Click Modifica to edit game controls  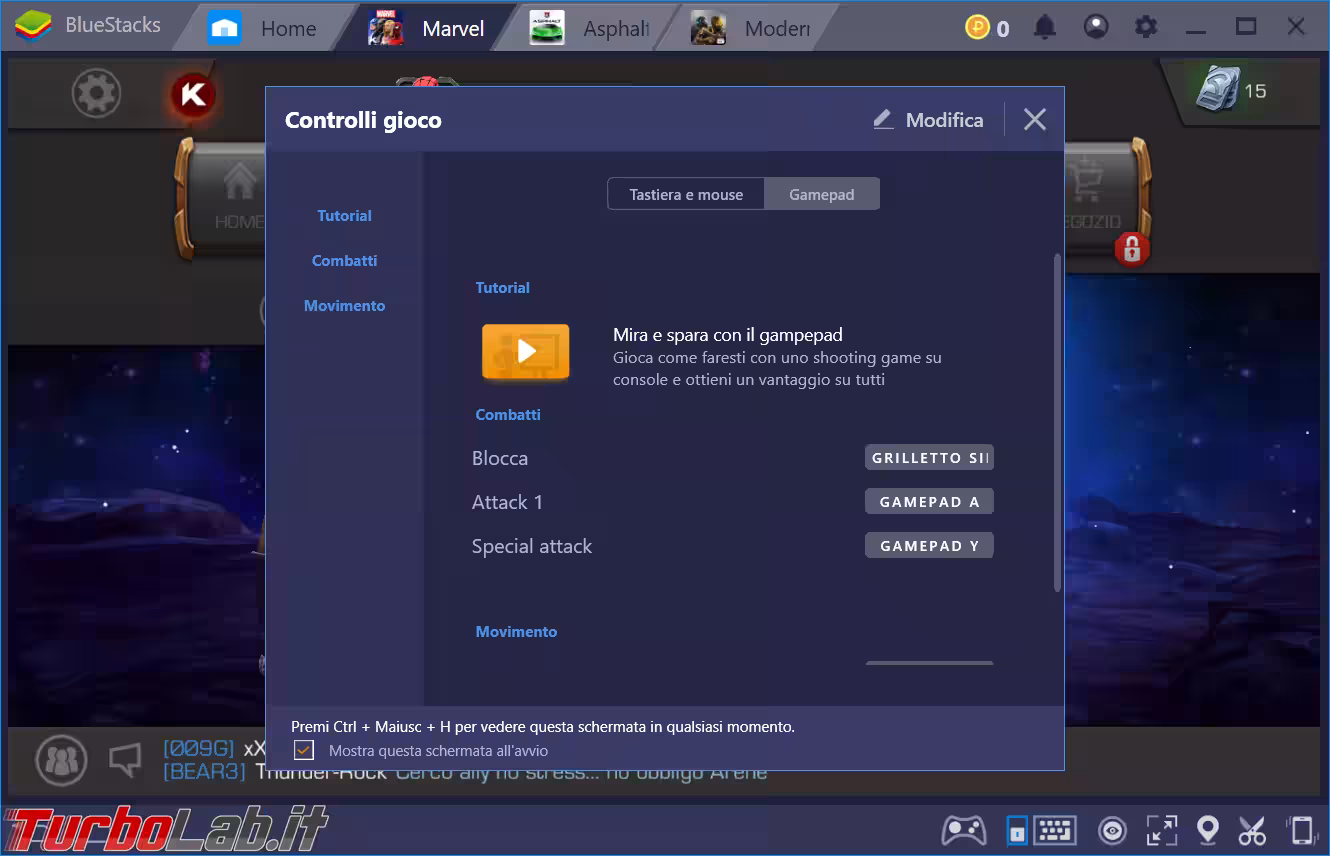pos(928,120)
